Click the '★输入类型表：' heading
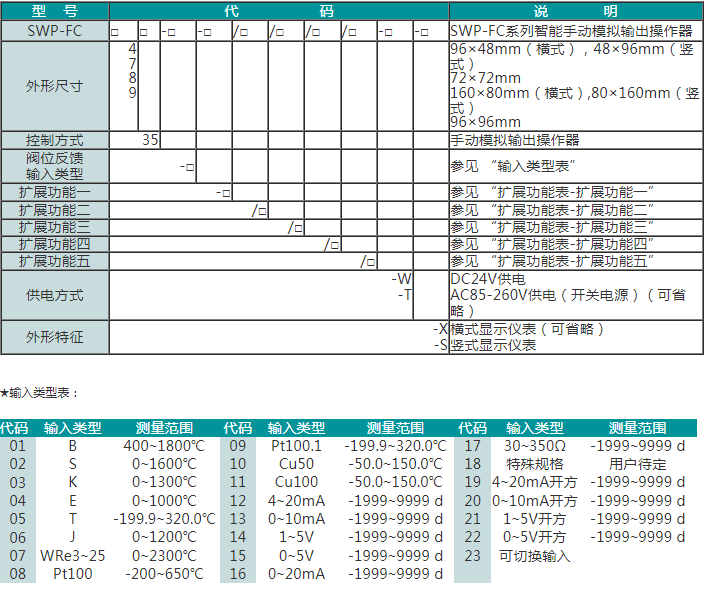706x589 pixels. pos(40,393)
